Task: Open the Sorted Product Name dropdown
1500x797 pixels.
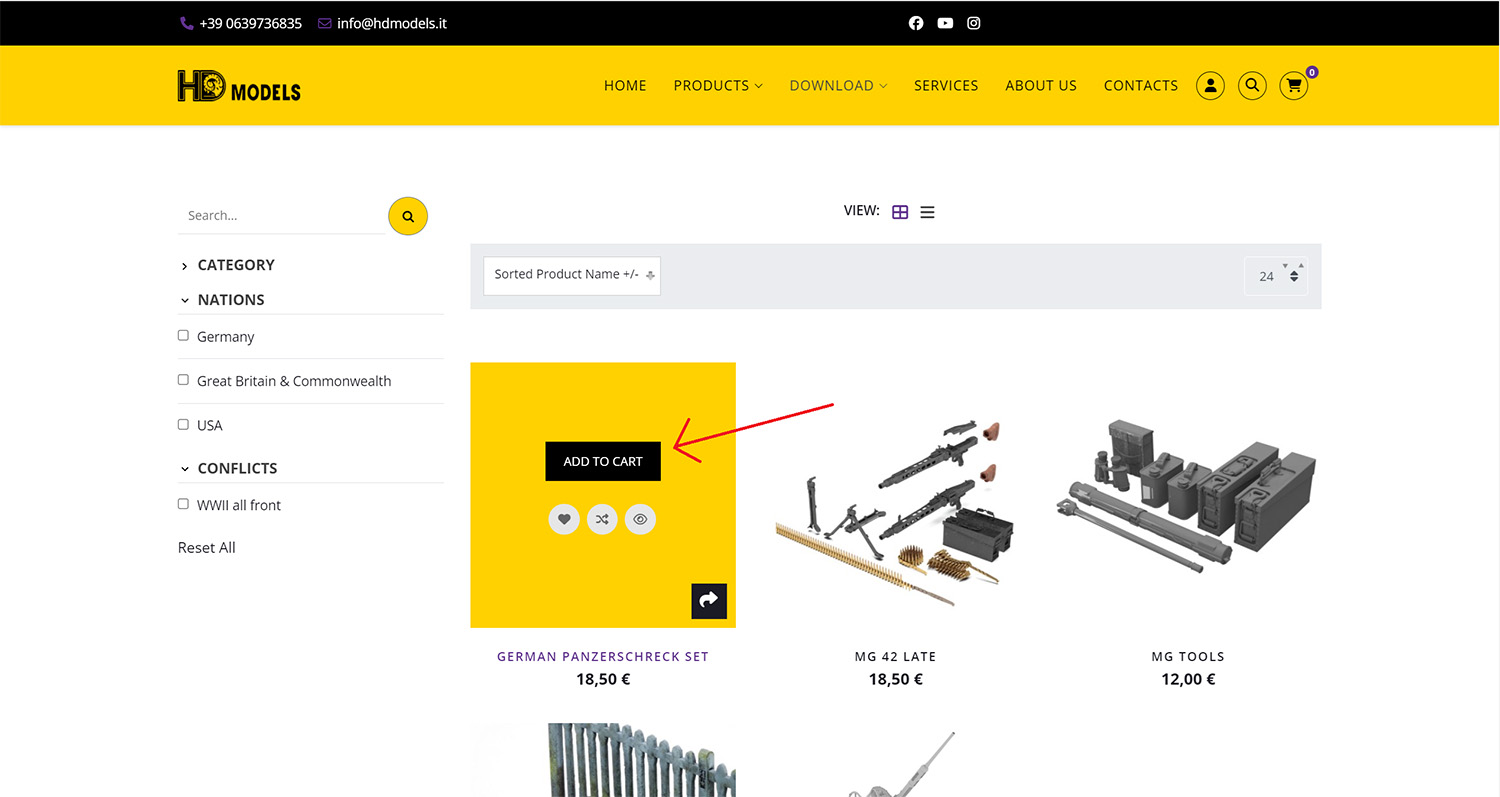Action: coord(572,275)
